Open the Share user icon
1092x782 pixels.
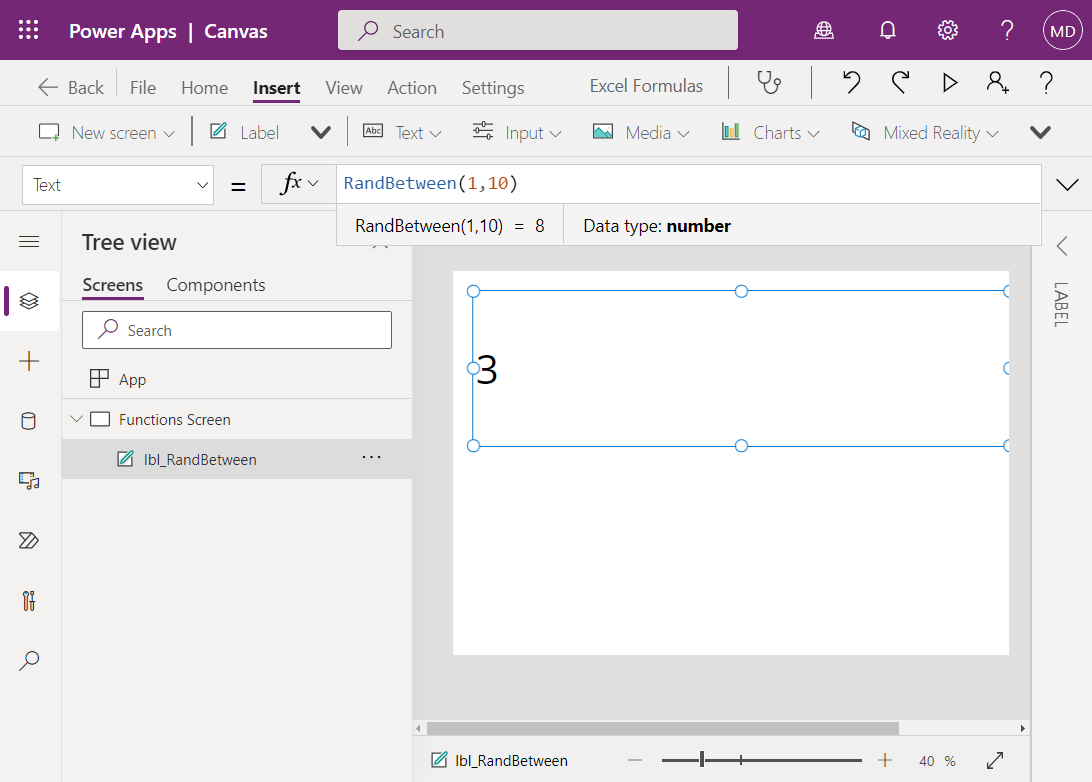pyautogui.click(x=997, y=83)
